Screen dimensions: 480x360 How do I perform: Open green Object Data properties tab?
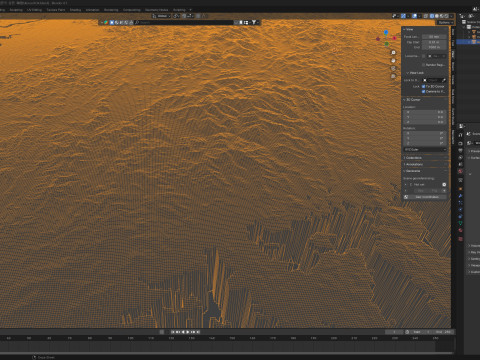(460, 223)
